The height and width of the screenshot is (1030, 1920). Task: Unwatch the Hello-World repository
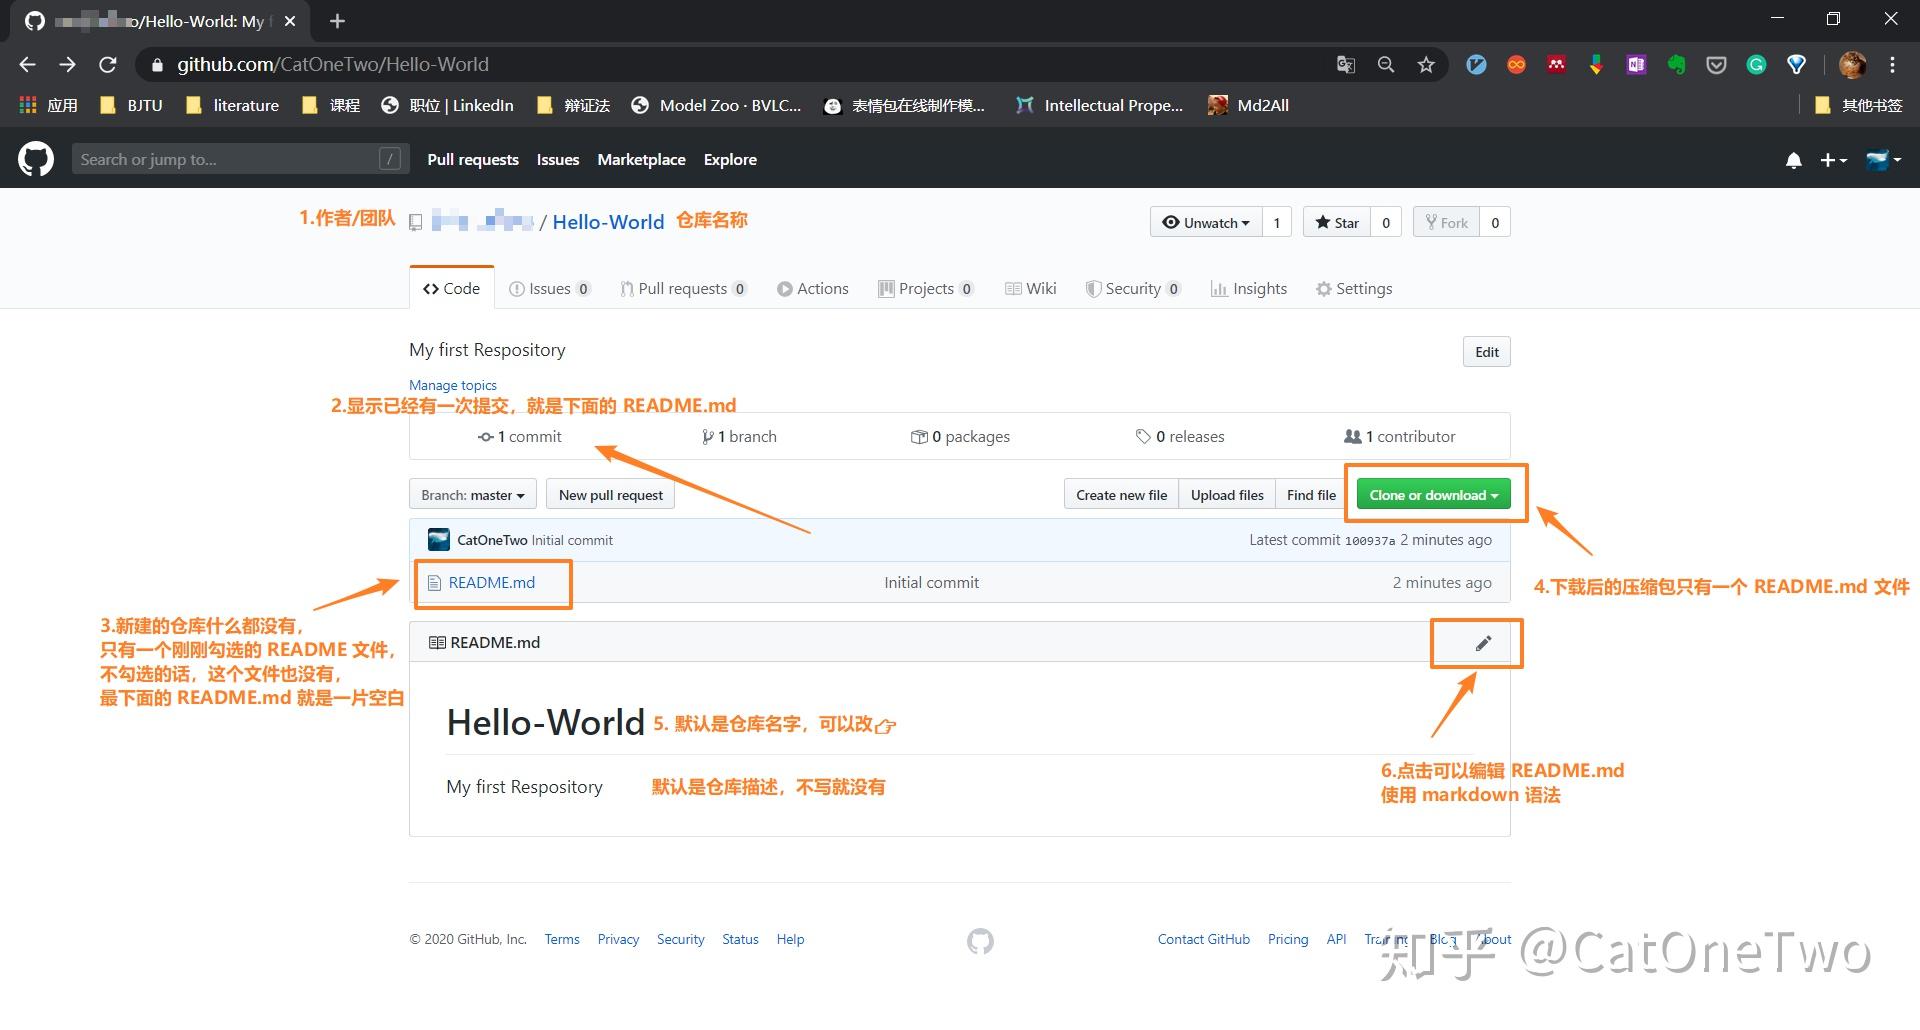[x=1205, y=222]
